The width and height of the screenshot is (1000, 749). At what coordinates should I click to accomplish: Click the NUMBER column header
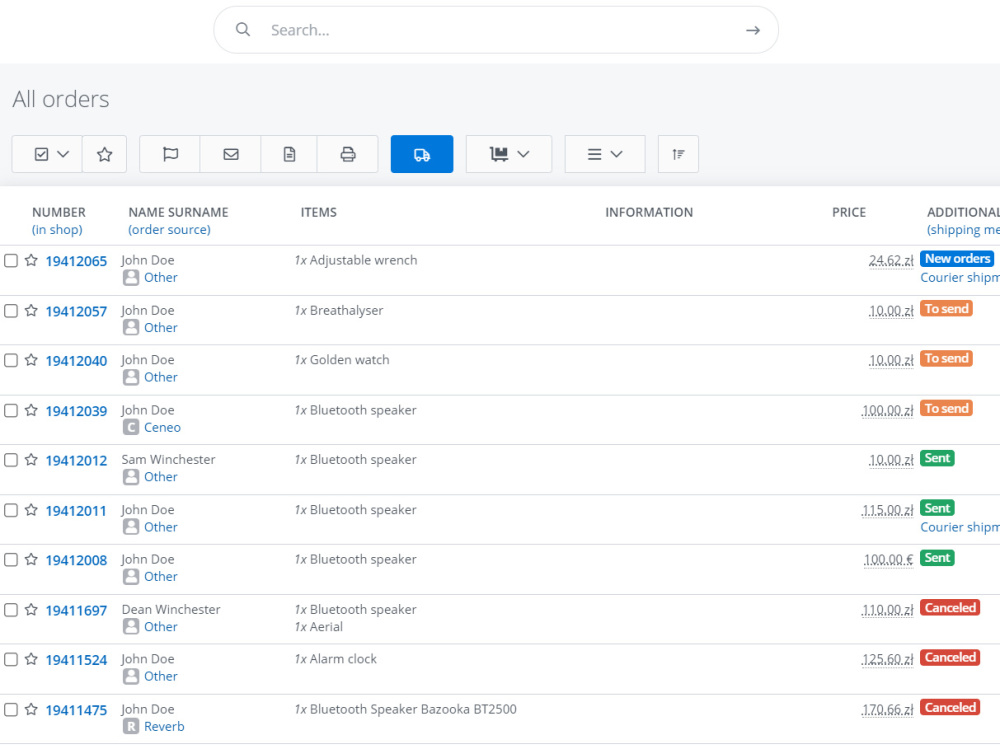tap(59, 212)
